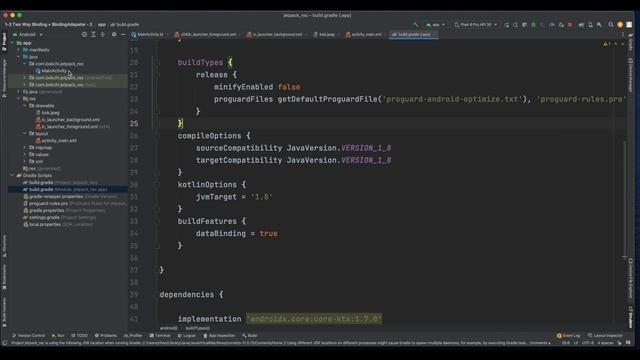Collapse the drawable folder
The width and height of the screenshot is (640, 360).
[x=25, y=106]
